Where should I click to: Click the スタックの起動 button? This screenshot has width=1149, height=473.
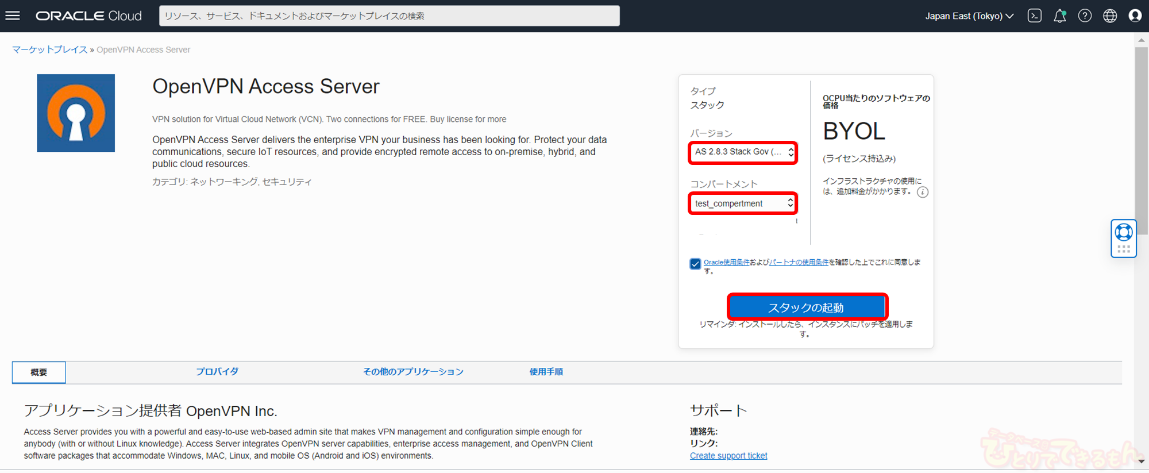[x=806, y=307]
